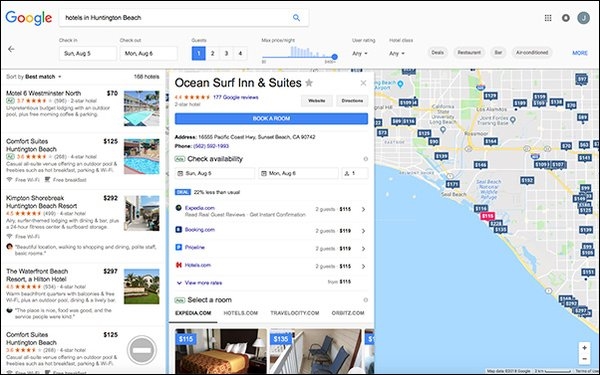
Task: Adjust the max price per night slider handle
Action: (334, 57)
